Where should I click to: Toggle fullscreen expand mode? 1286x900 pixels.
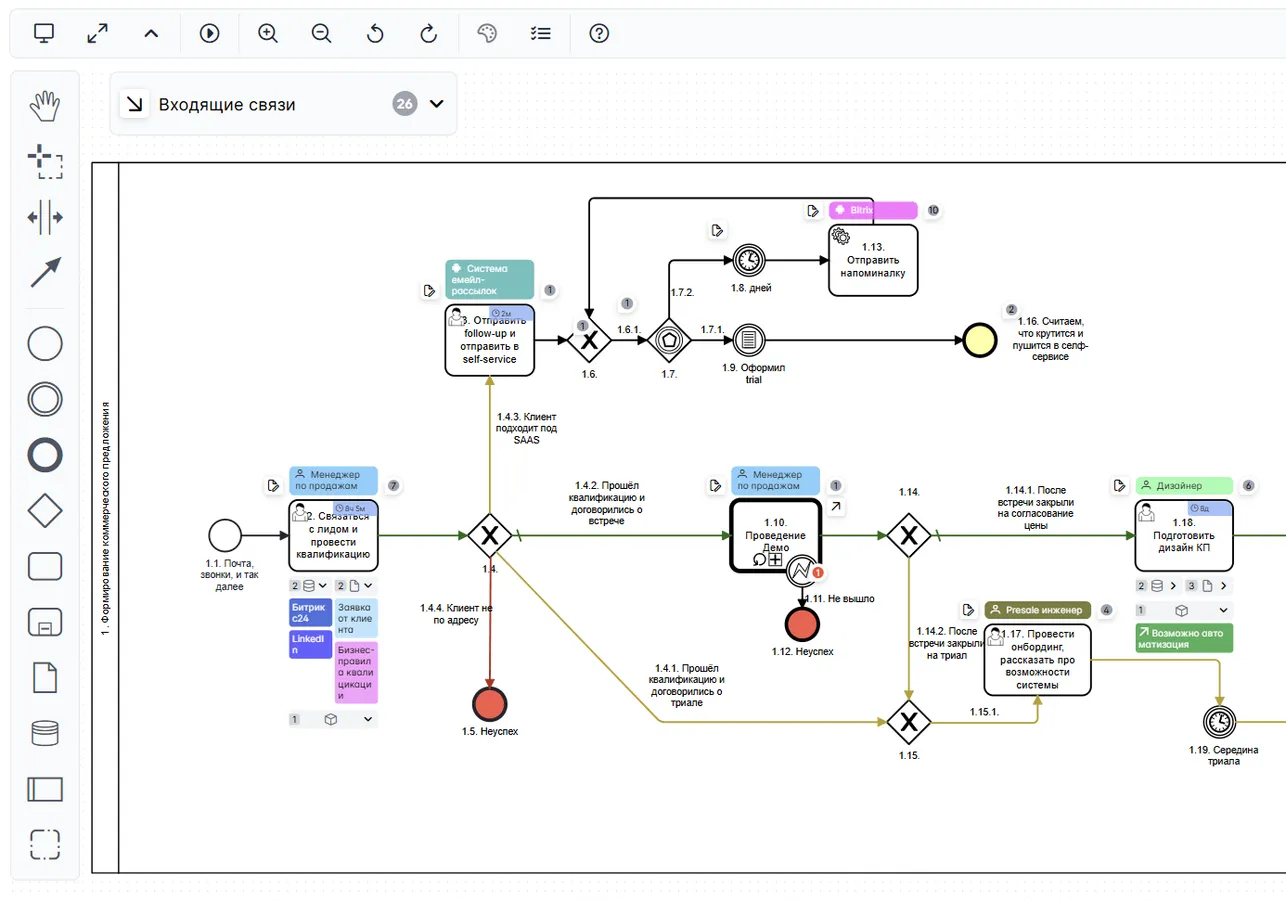pyautogui.click(x=97, y=33)
